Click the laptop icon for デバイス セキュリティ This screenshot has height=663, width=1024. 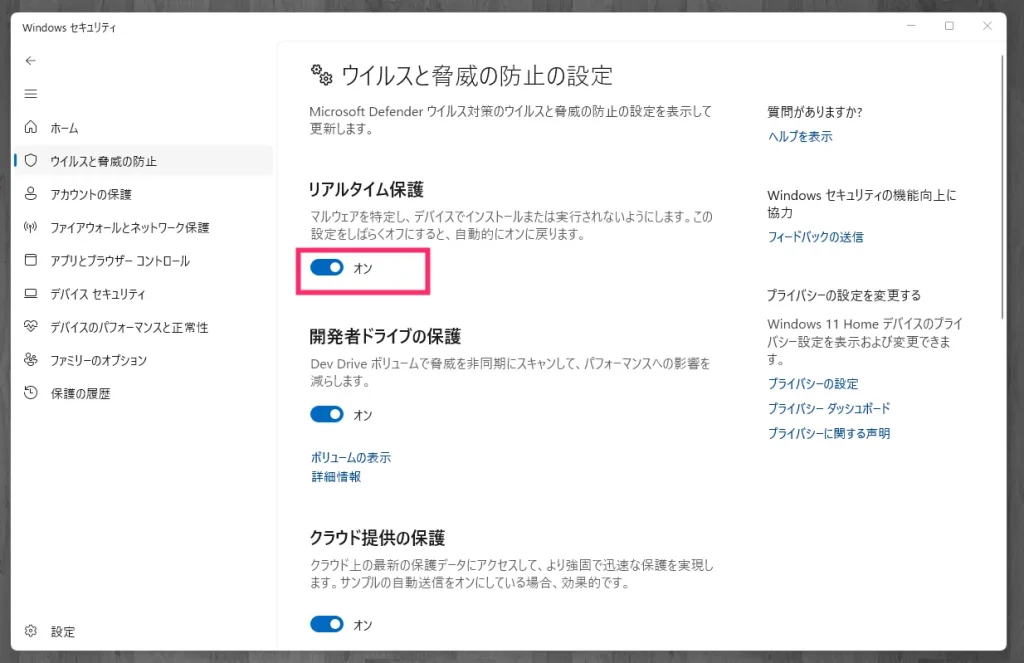31,293
